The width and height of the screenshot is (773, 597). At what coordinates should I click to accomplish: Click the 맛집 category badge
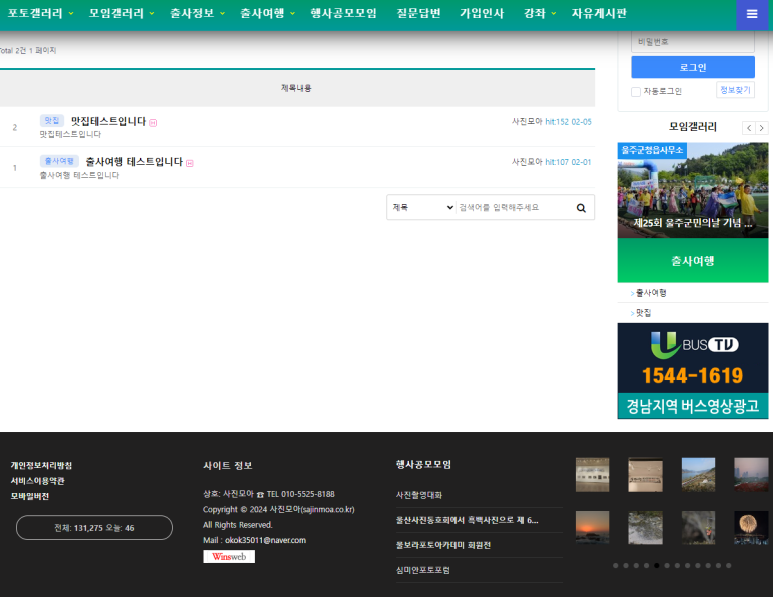52,121
